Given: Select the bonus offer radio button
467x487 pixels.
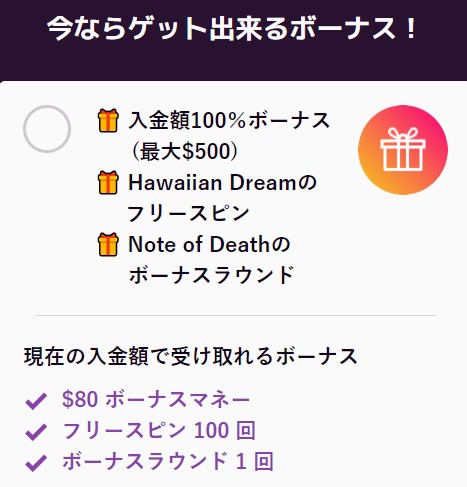Looking at the screenshot, I should tap(47, 129).
